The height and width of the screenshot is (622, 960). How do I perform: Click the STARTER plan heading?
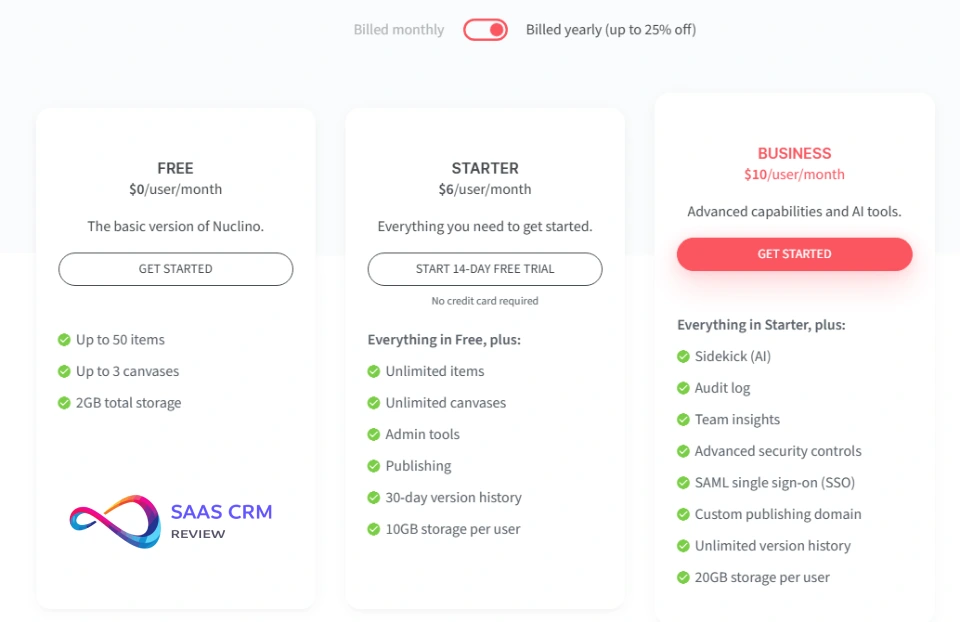coord(485,169)
